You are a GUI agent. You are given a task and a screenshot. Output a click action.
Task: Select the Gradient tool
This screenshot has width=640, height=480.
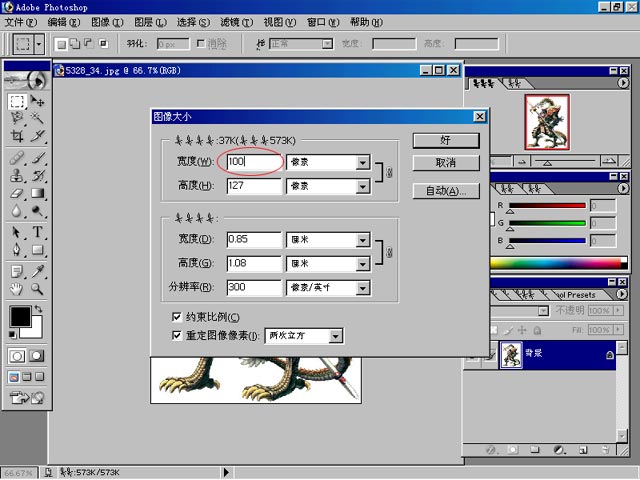pyautogui.click(x=38, y=193)
